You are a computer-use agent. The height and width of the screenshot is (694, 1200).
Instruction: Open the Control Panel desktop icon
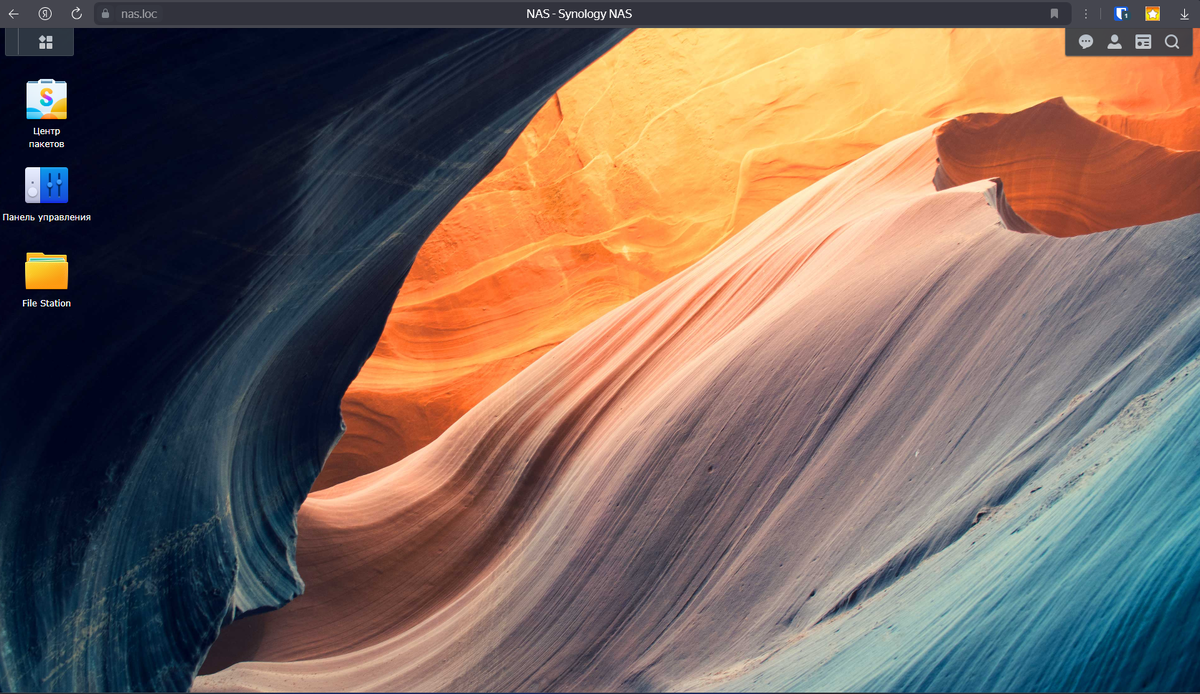(x=47, y=194)
